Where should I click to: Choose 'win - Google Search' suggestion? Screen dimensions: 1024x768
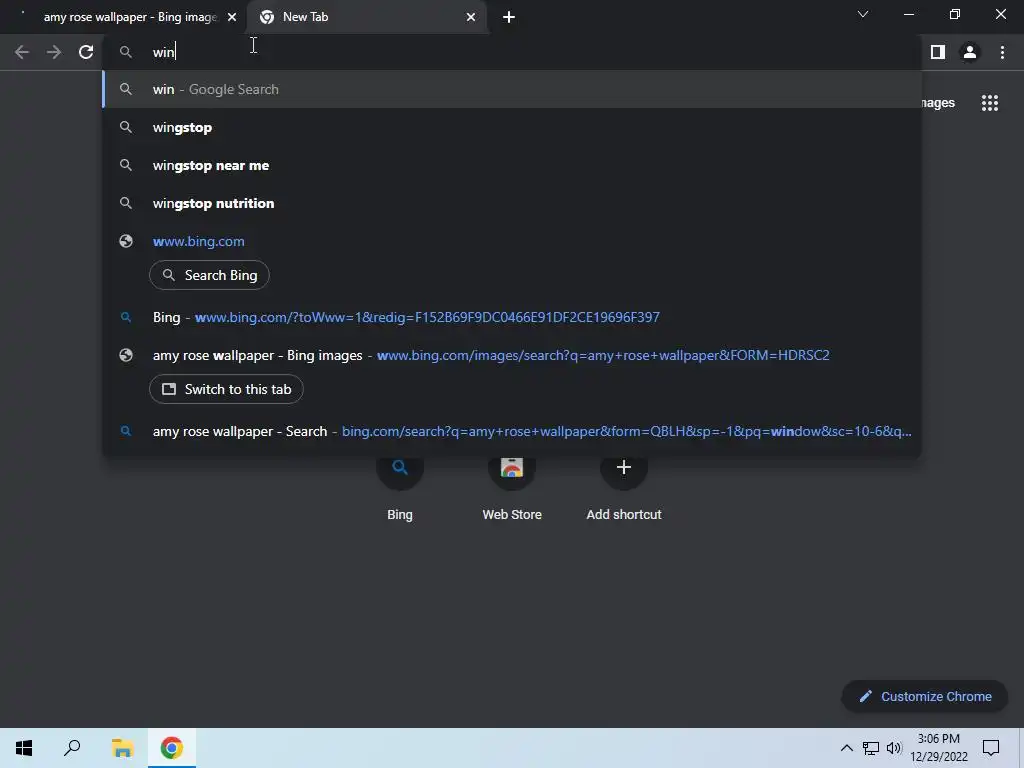tap(512, 89)
